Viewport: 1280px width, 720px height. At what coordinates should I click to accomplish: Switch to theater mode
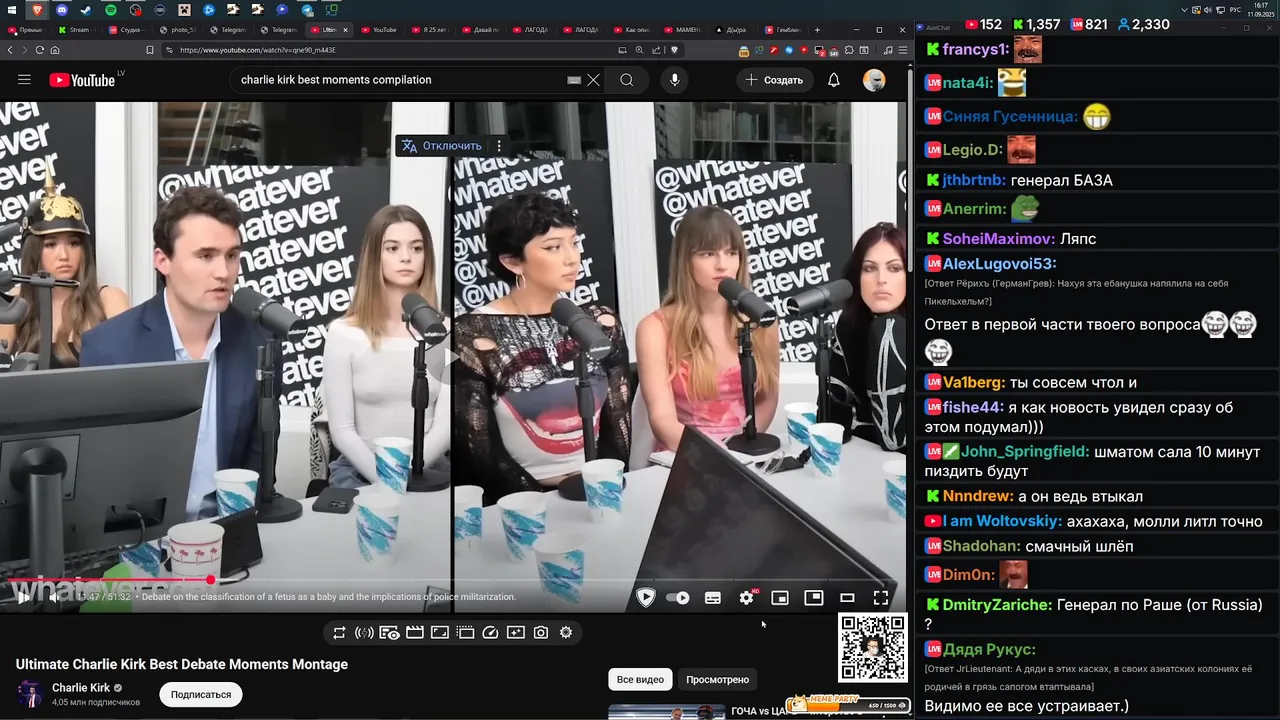coord(847,598)
